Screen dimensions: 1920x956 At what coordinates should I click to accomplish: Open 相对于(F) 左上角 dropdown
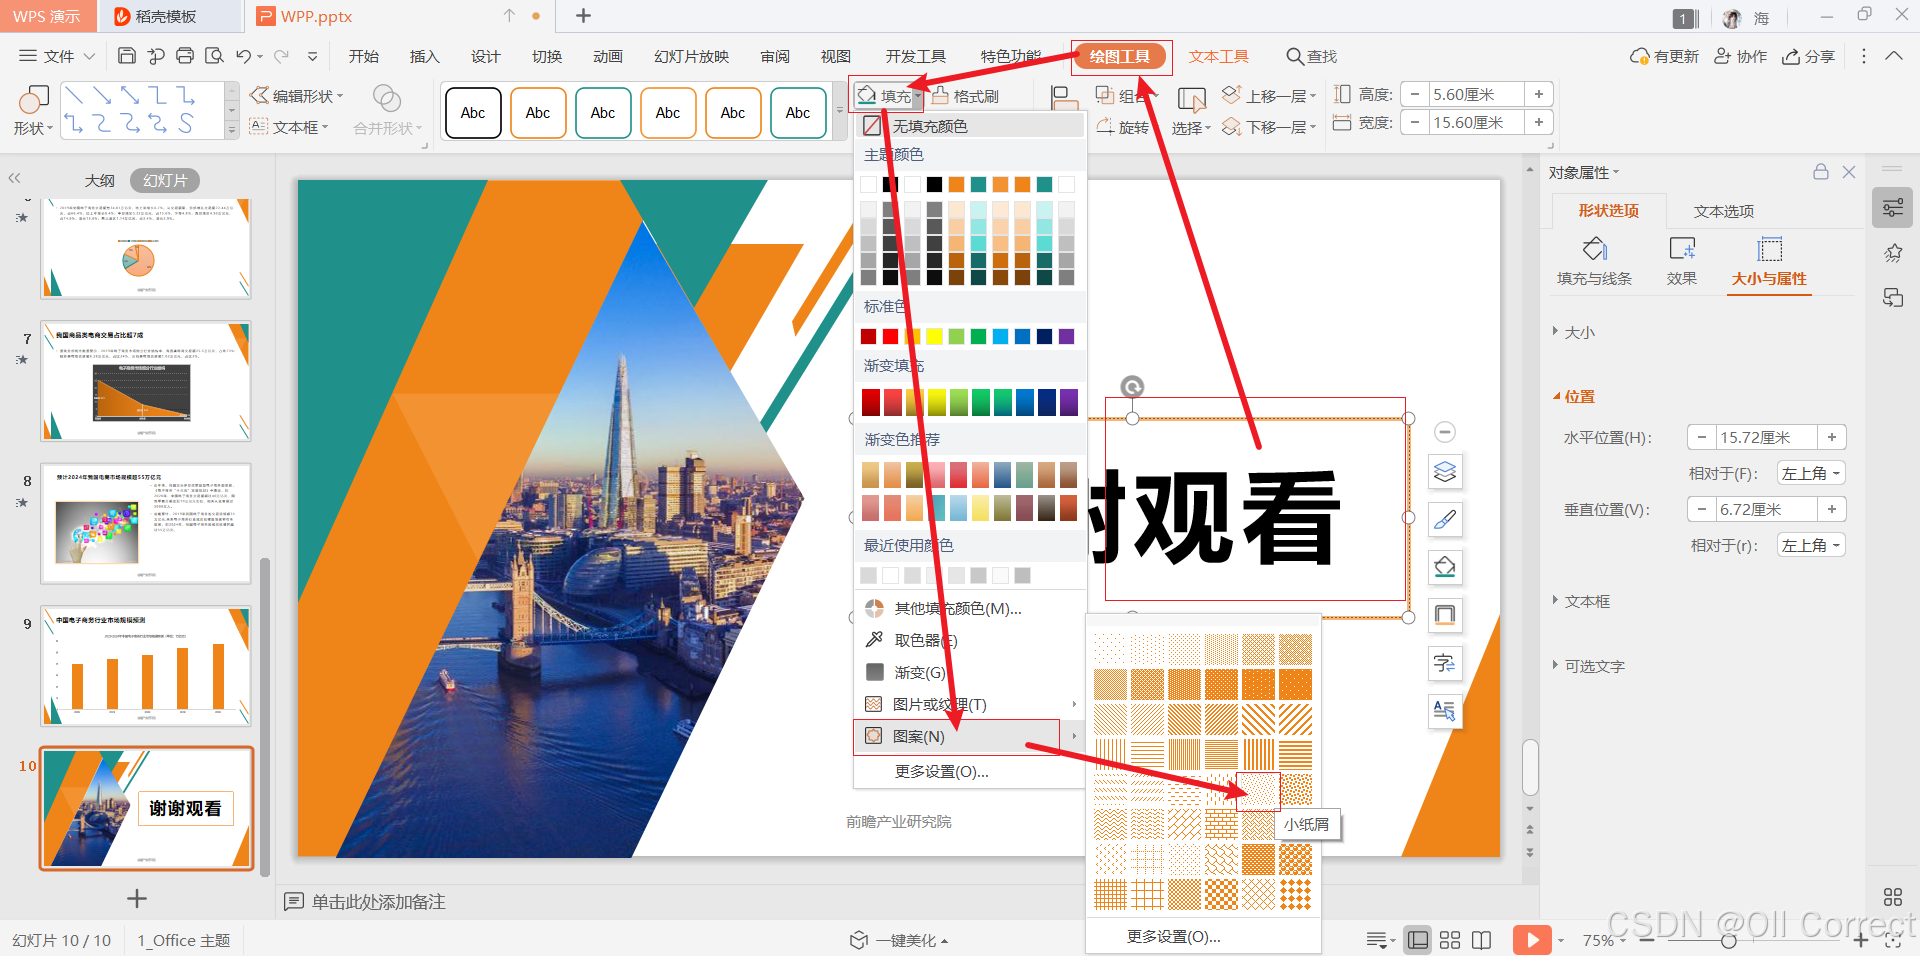pyautogui.click(x=1811, y=473)
